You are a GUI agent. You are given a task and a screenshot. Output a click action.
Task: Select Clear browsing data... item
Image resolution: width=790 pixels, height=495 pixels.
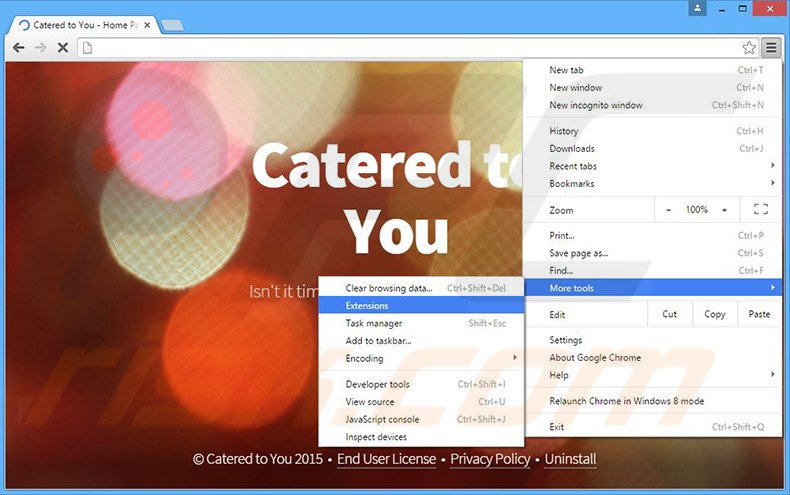click(x=422, y=288)
